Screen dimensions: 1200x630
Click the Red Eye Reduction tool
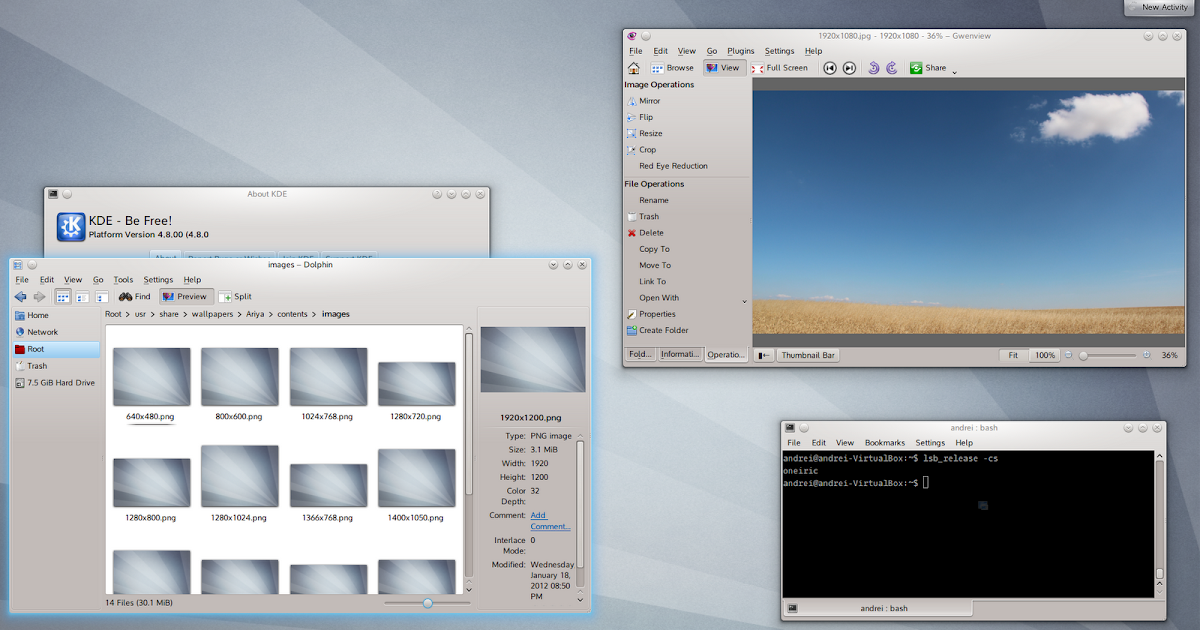tap(674, 165)
